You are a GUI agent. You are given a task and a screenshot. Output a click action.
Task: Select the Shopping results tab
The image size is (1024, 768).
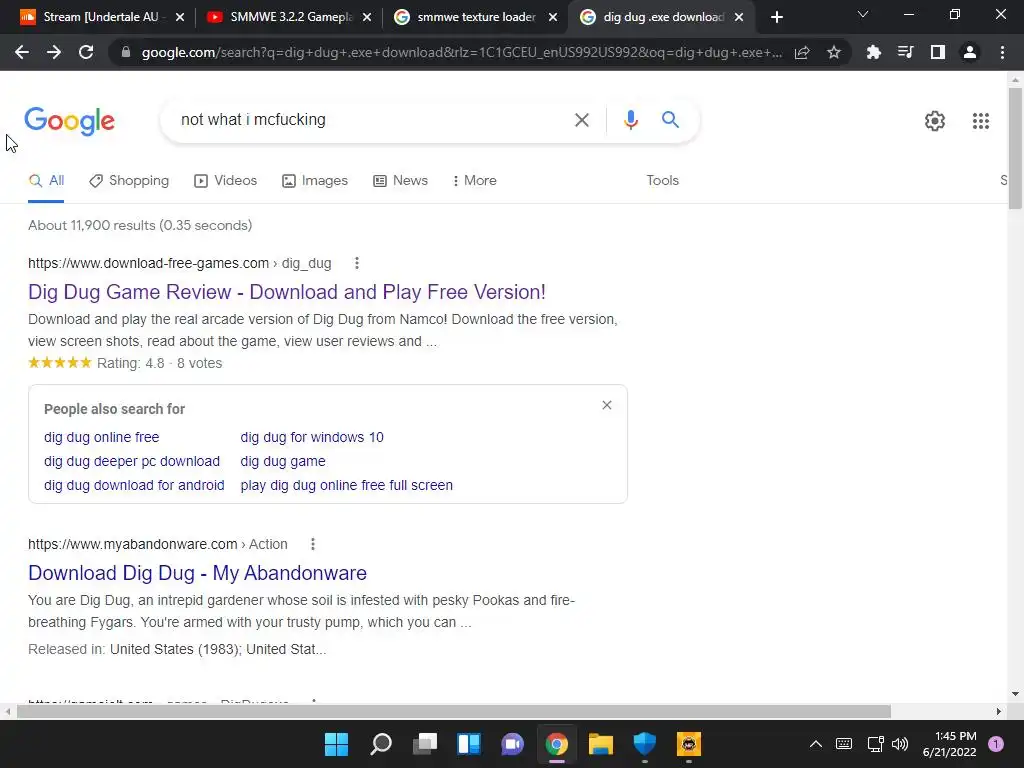point(129,181)
